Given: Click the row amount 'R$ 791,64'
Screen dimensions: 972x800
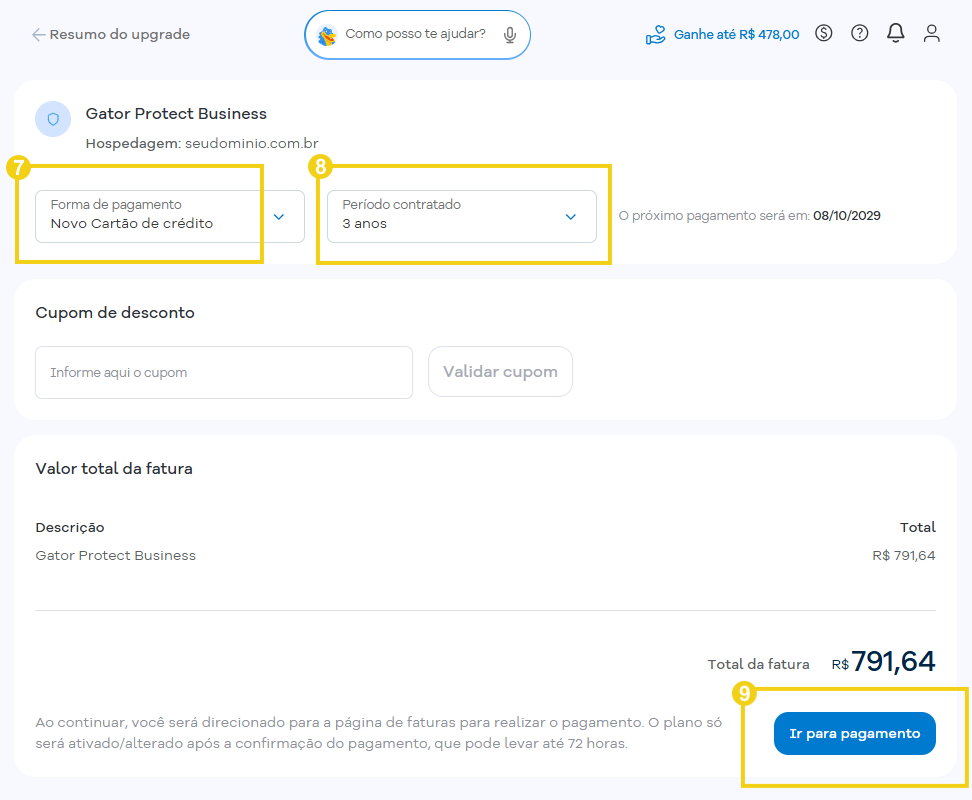Looking at the screenshot, I should 904,556.
